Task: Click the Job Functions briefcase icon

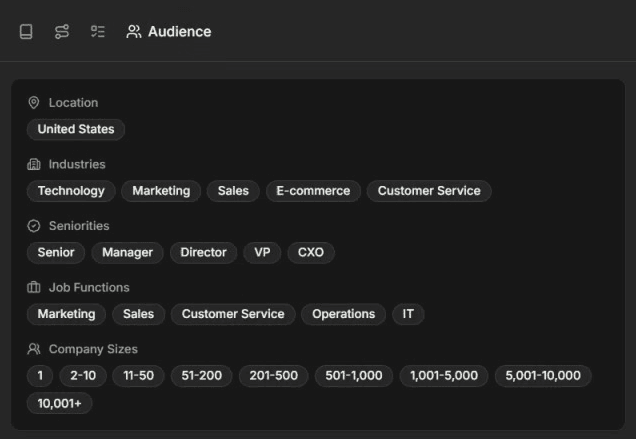Action: click(34, 288)
